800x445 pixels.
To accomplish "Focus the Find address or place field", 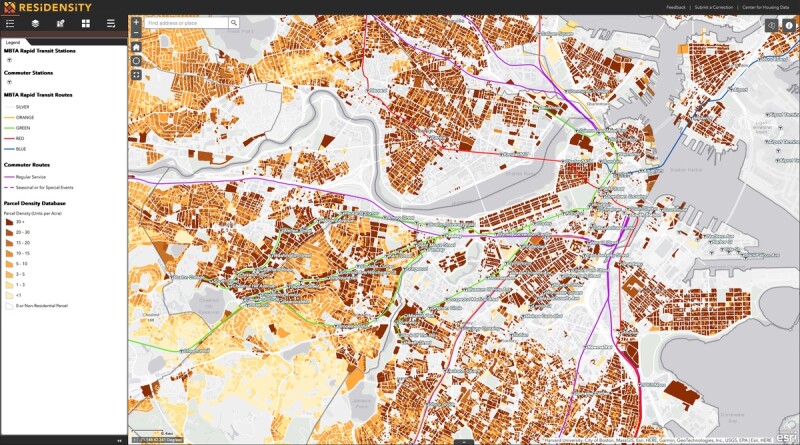I will coord(187,23).
